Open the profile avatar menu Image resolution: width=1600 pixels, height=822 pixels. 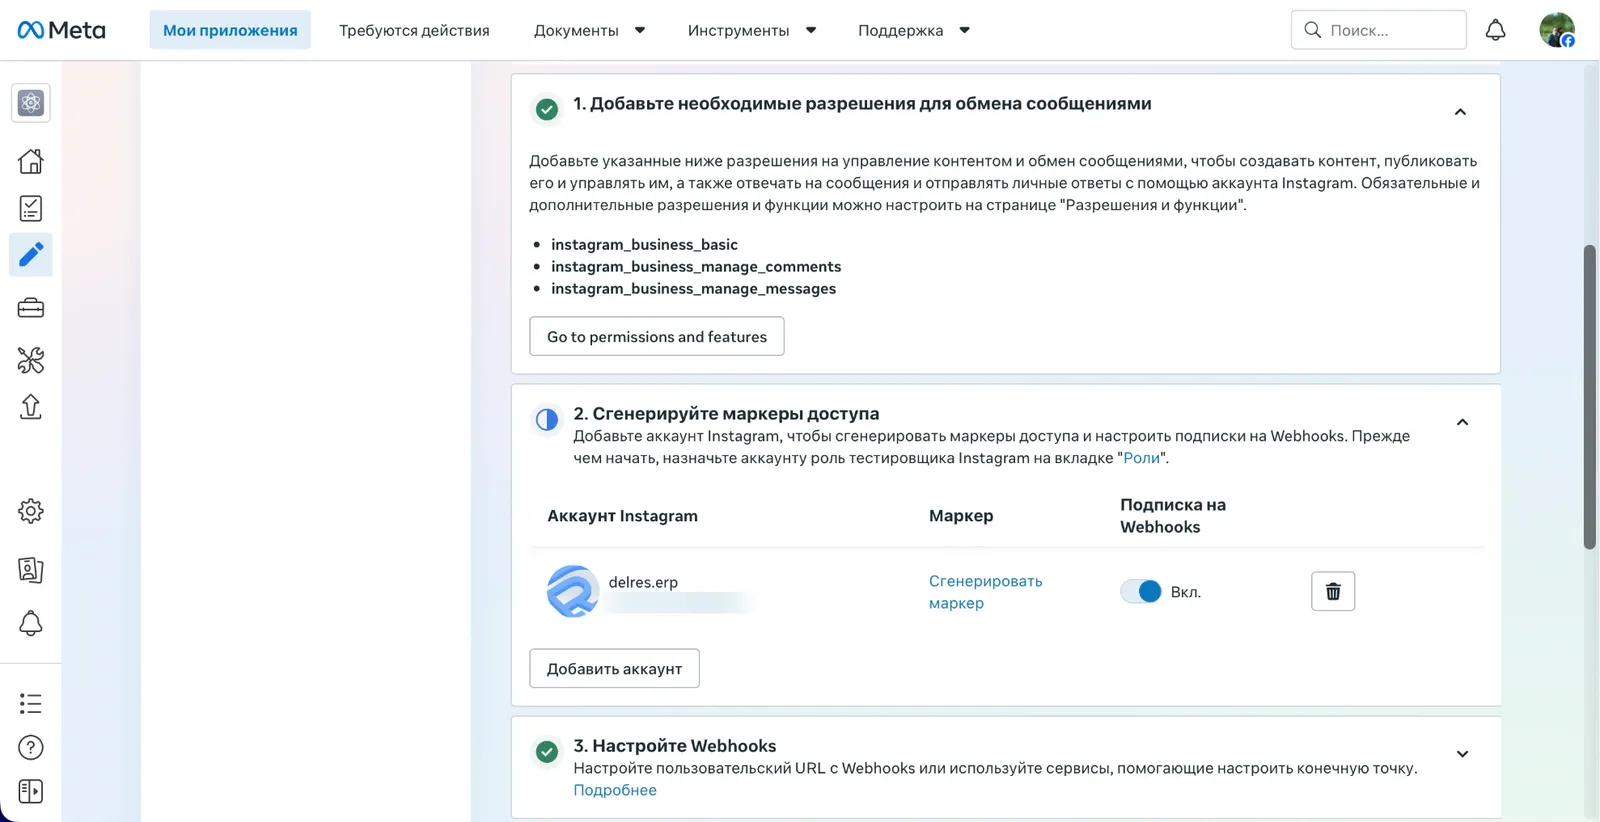coord(1557,30)
